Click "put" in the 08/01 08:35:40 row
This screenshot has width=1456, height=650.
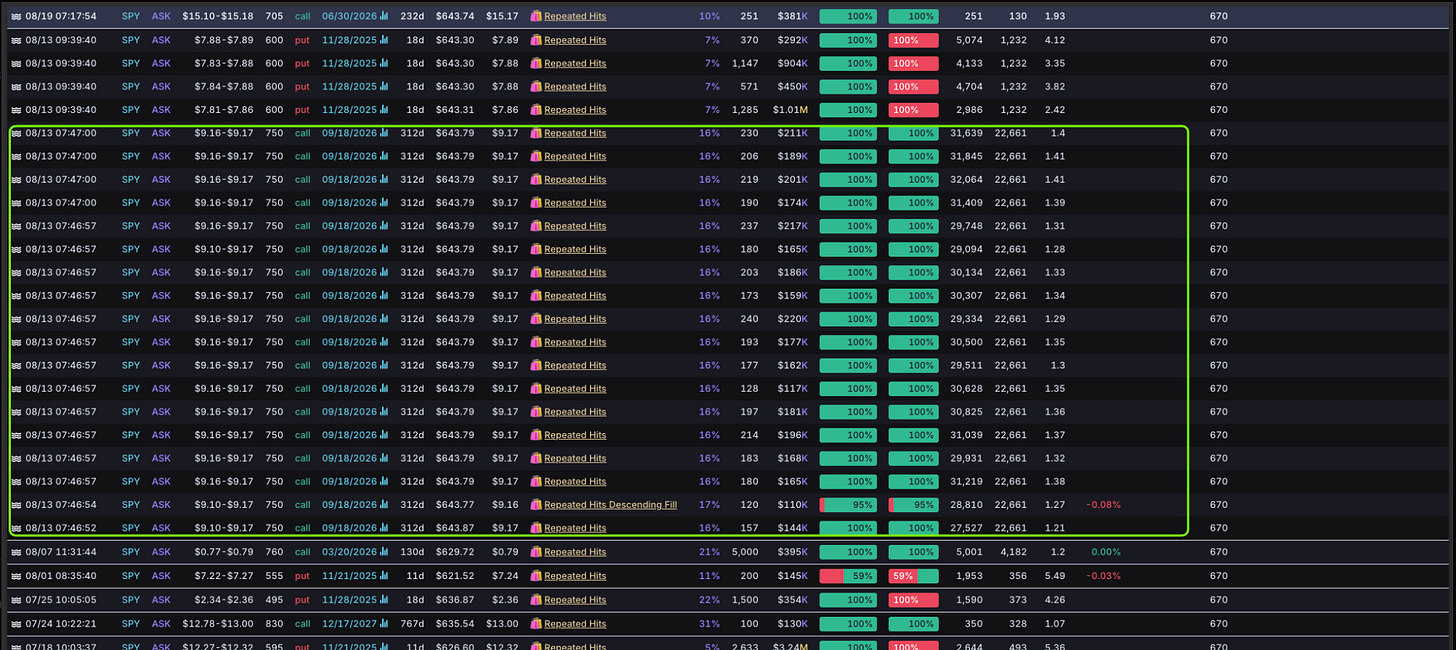[303, 576]
